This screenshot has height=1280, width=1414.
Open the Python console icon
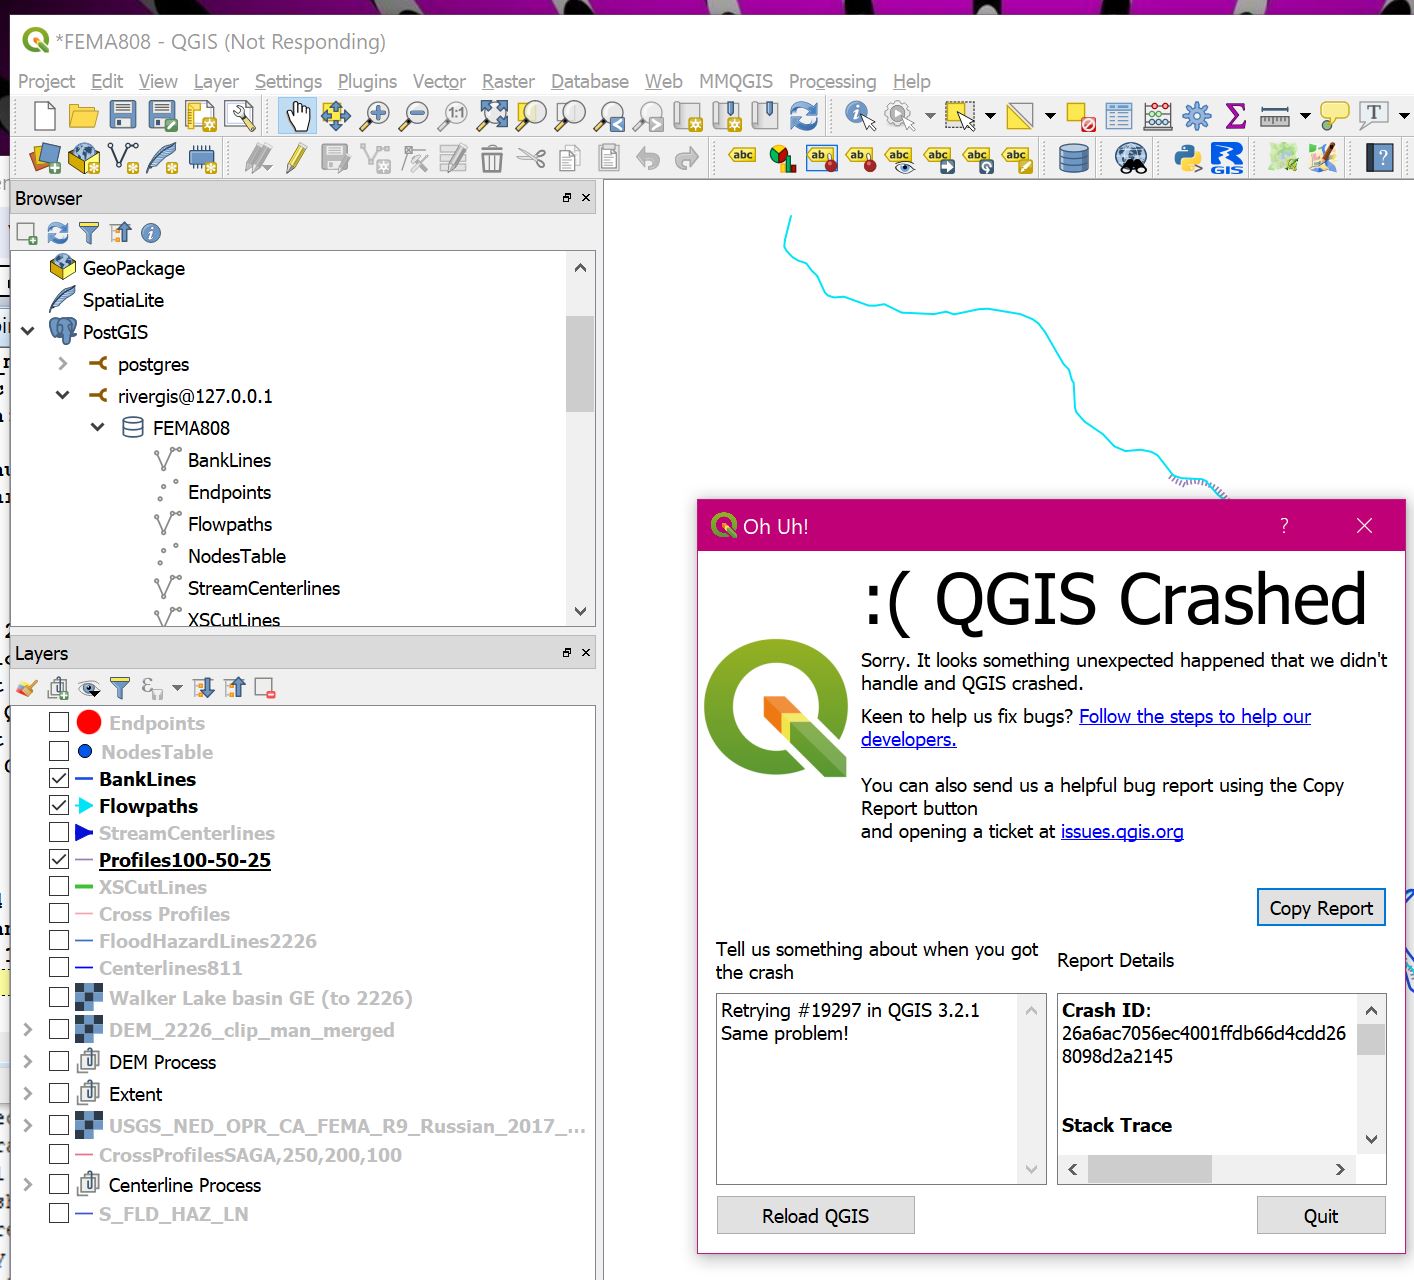tap(1187, 158)
